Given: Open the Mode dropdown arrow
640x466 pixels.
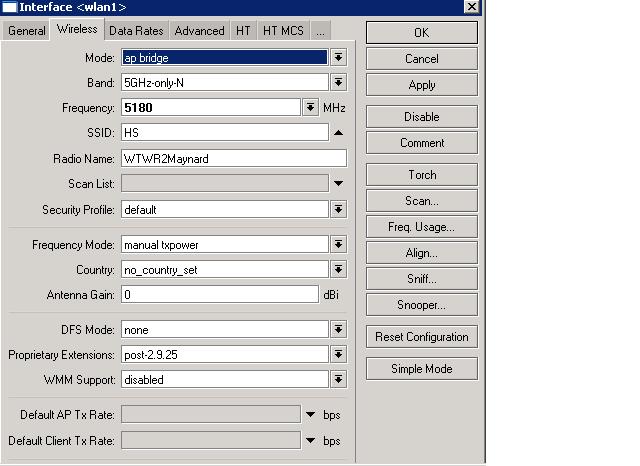Looking at the screenshot, I should (338, 58).
